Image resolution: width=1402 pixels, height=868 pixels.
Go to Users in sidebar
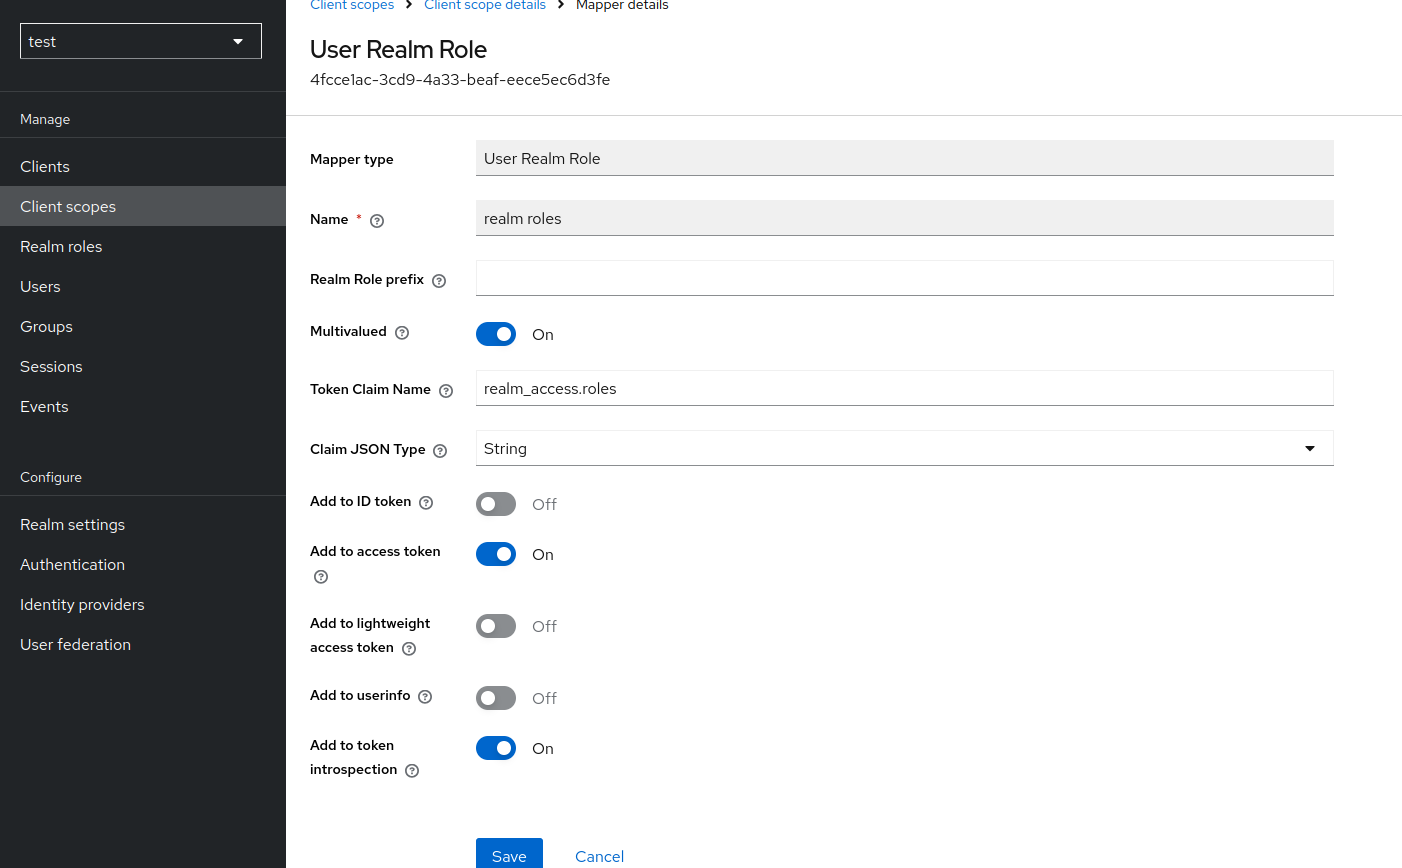(40, 287)
